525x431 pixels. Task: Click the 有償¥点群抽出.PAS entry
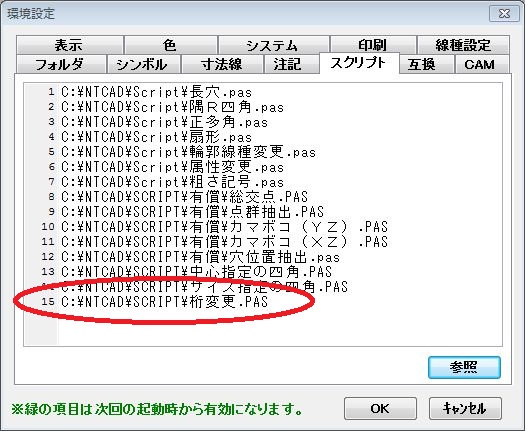coord(193,212)
